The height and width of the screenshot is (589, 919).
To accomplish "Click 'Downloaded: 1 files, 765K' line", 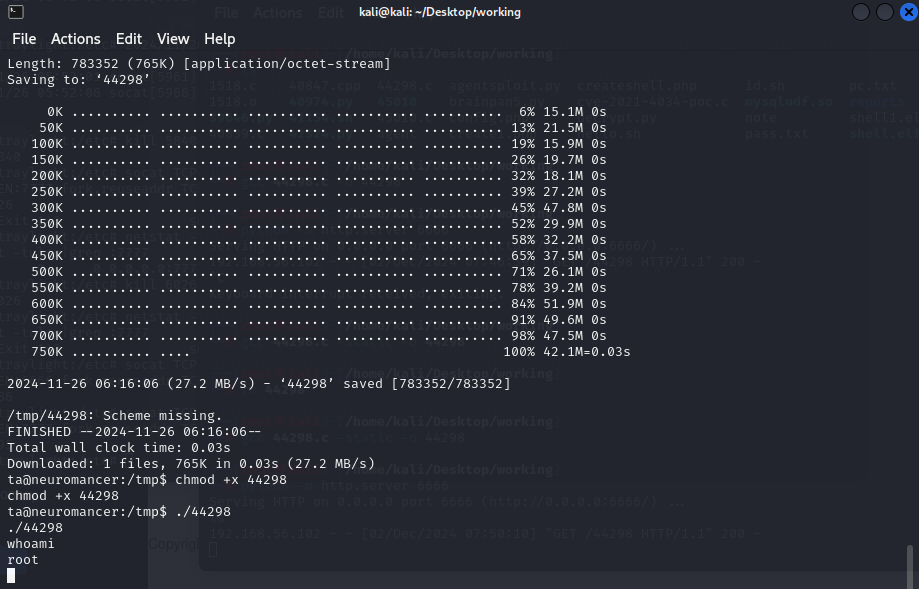I will point(191,464).
